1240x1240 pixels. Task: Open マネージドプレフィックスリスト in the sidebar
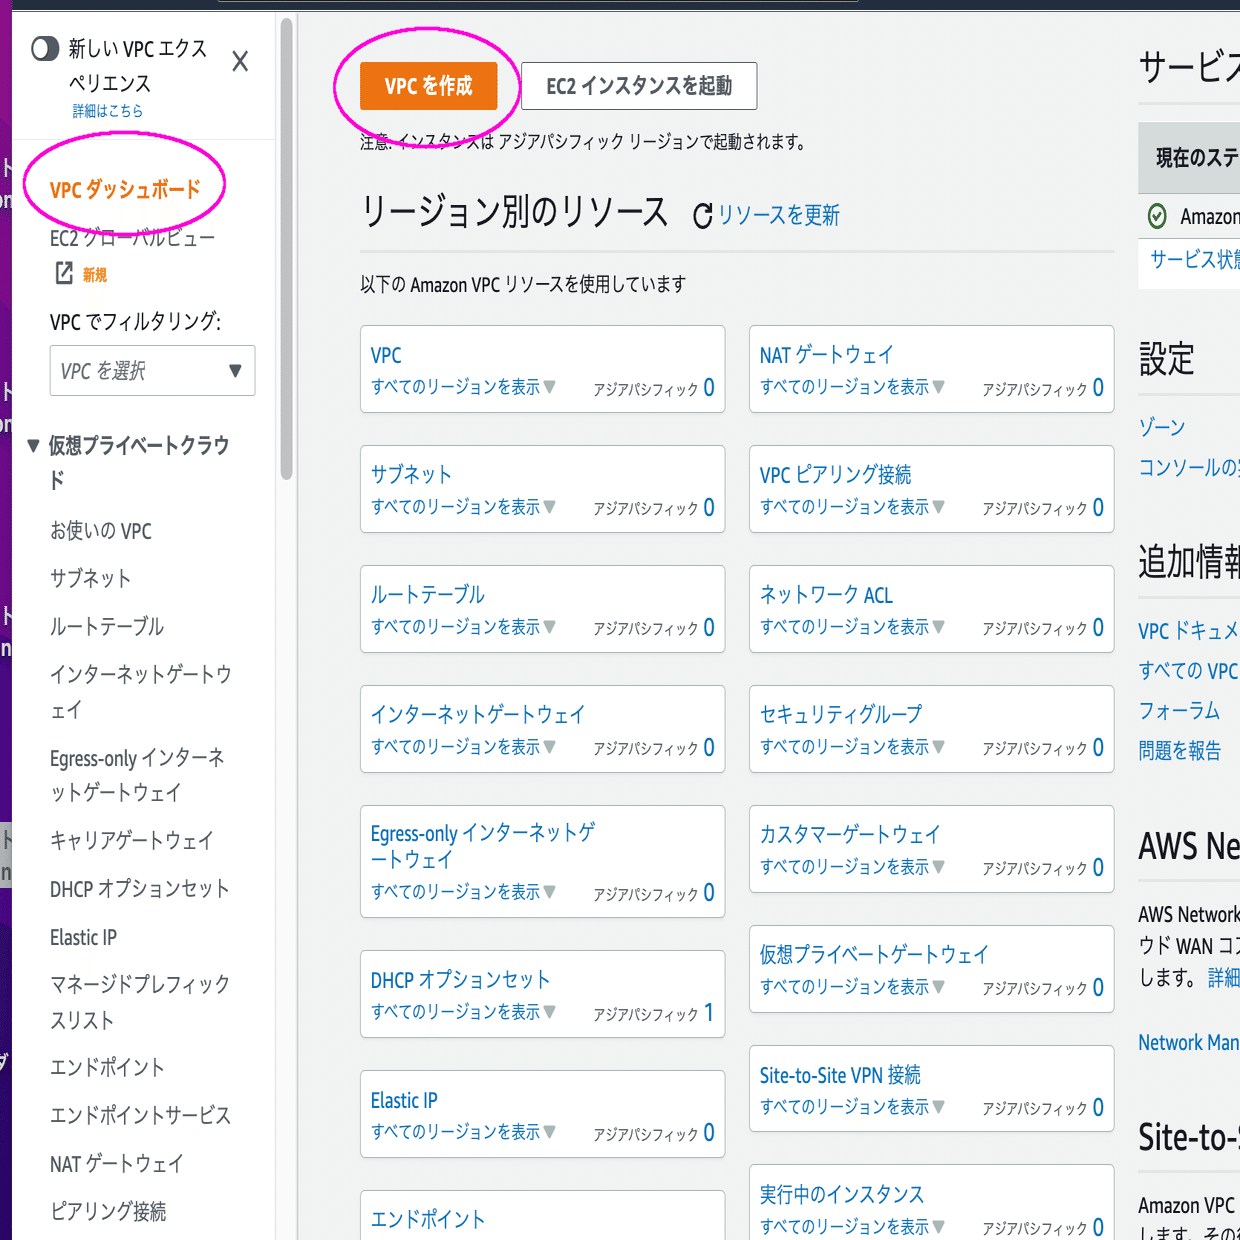click(140, 1002)
